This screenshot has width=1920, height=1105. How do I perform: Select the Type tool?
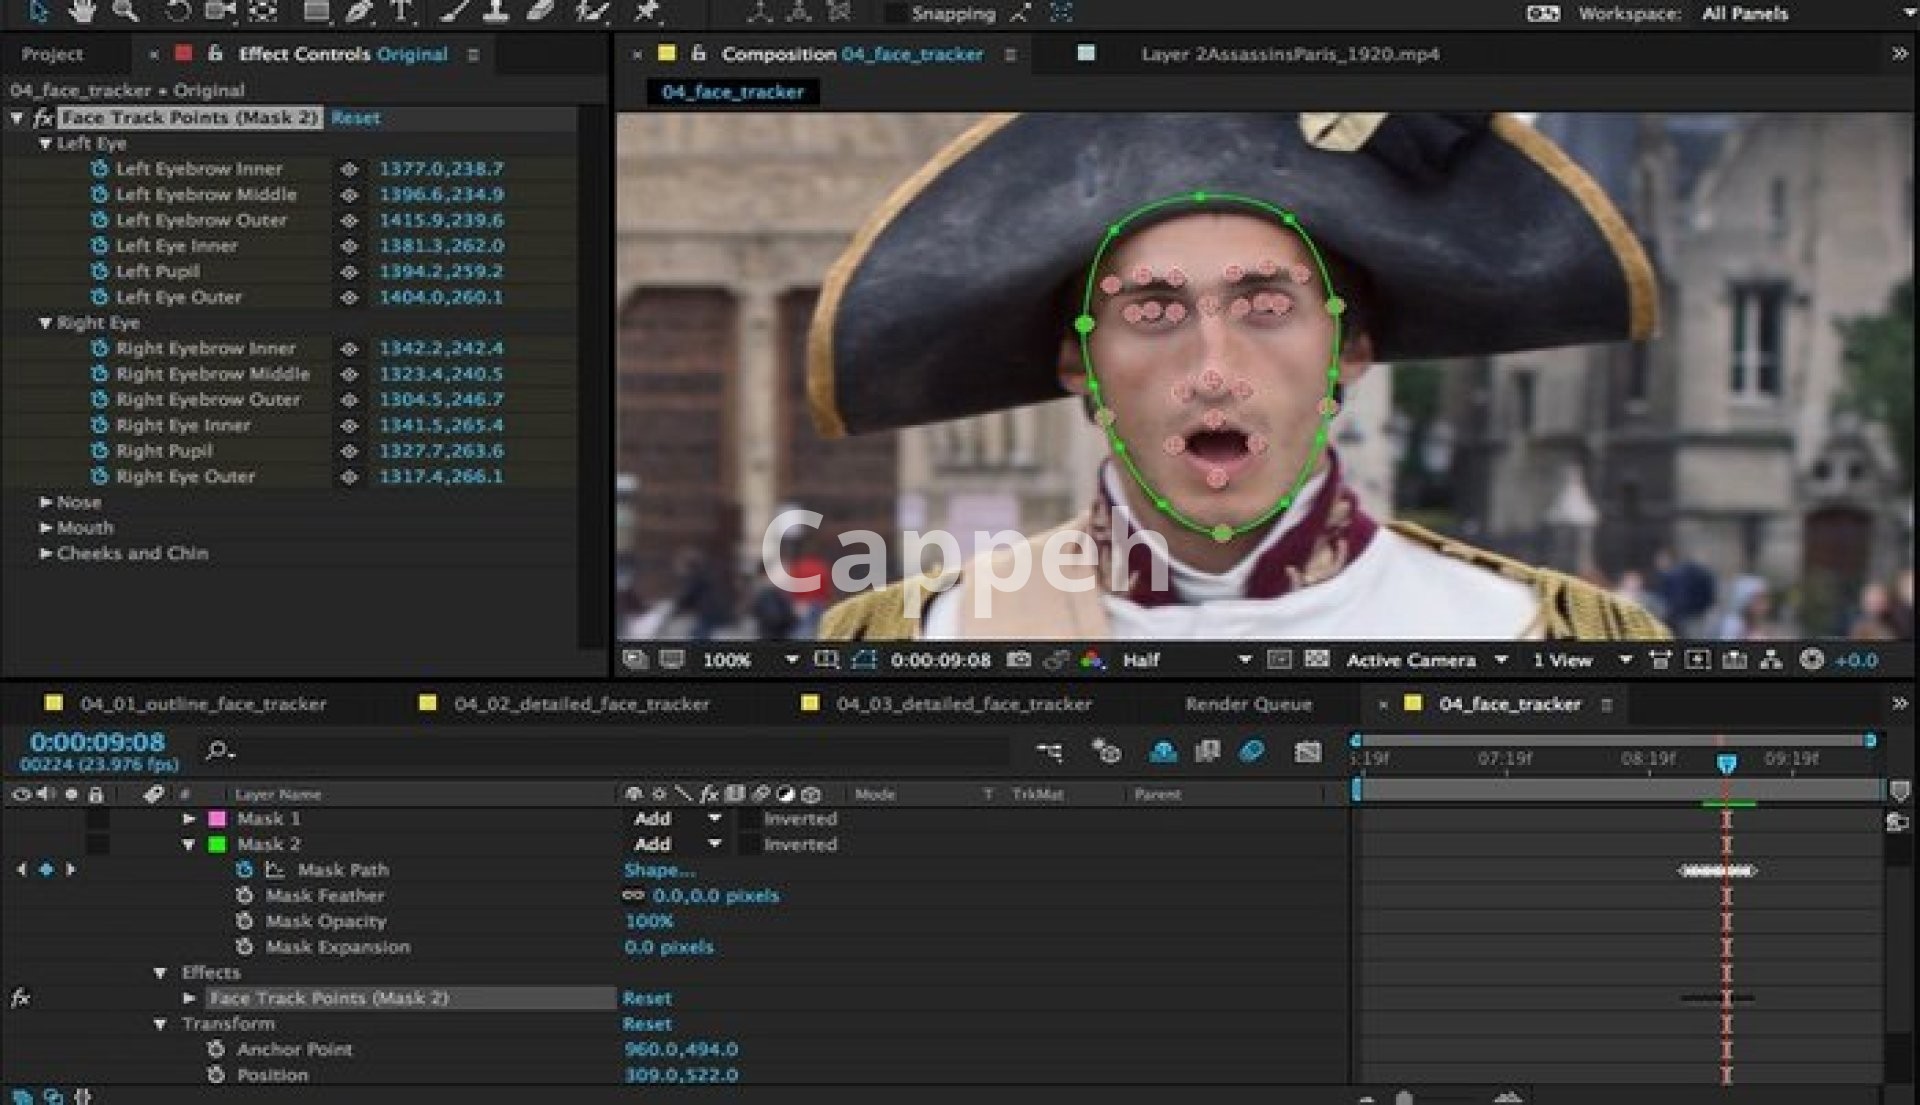(401, 11)
